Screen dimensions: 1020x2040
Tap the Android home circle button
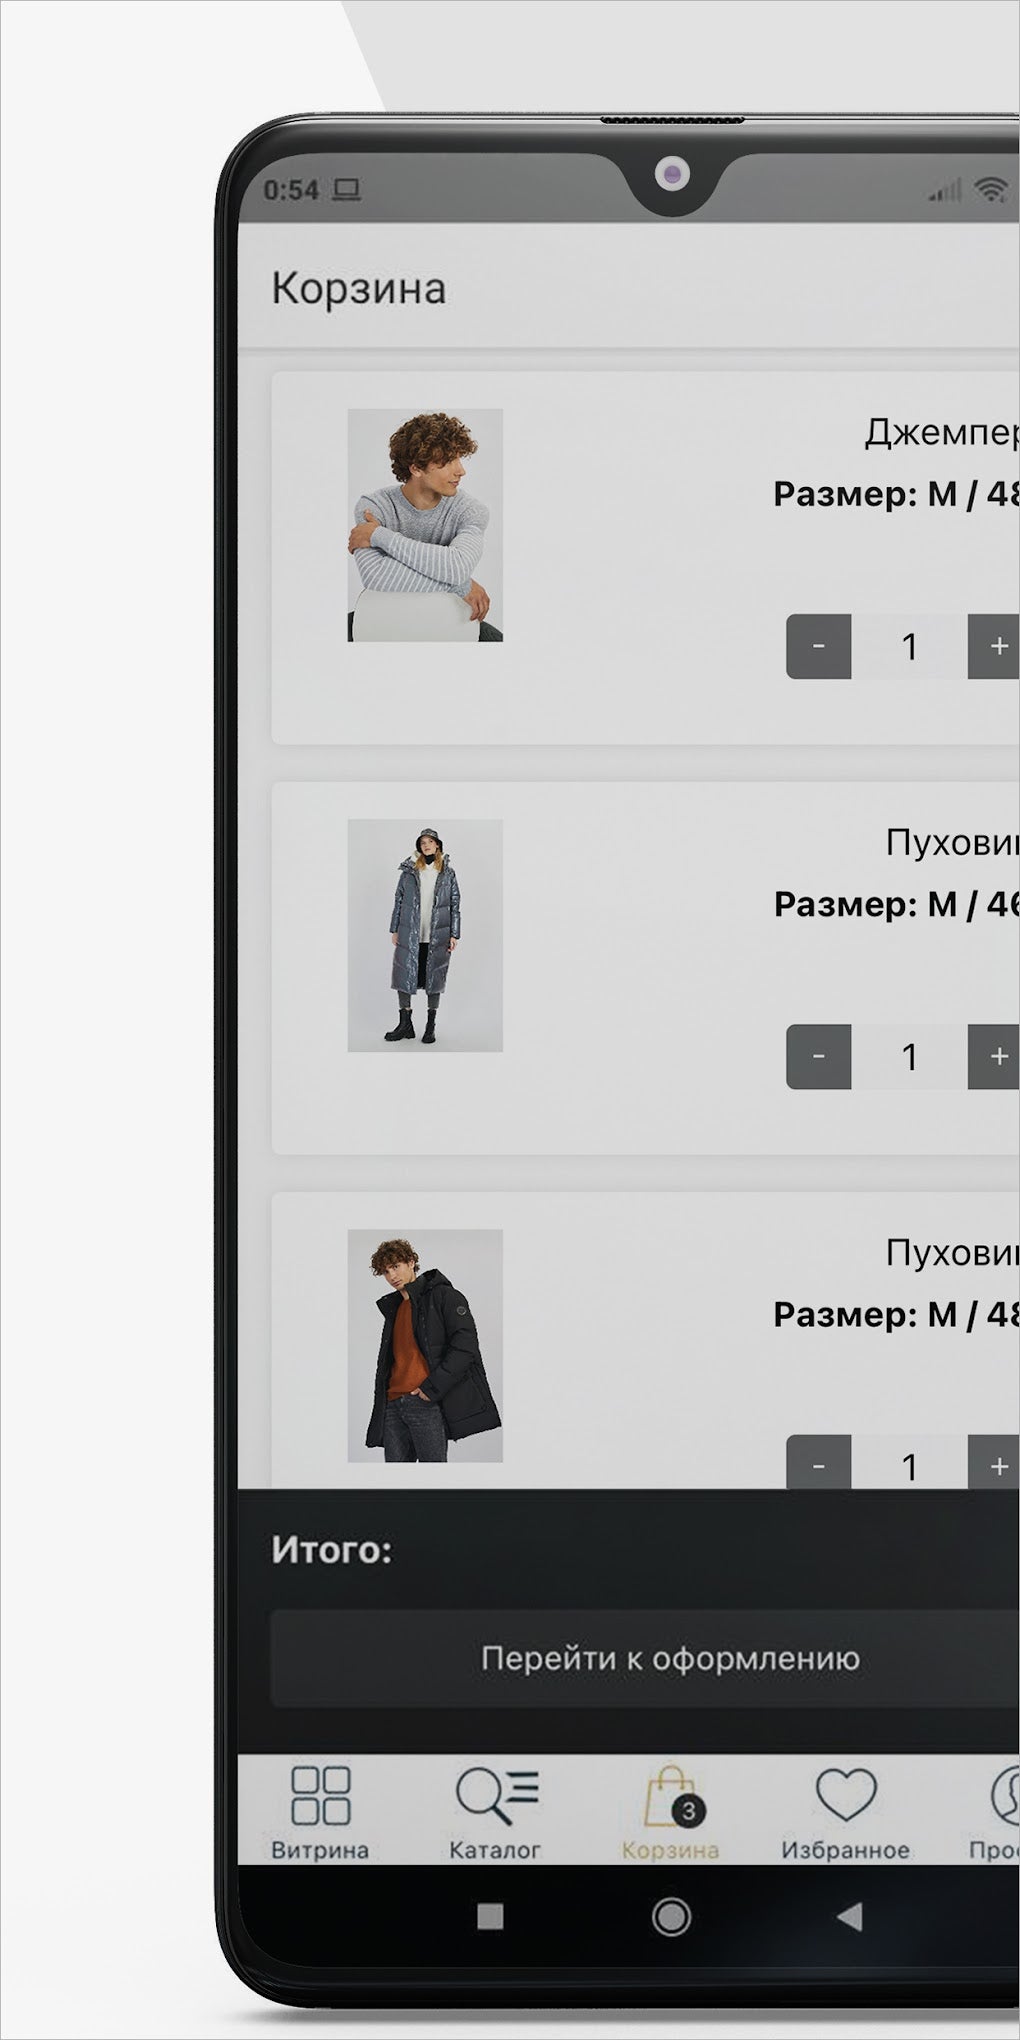(671, 1916)
